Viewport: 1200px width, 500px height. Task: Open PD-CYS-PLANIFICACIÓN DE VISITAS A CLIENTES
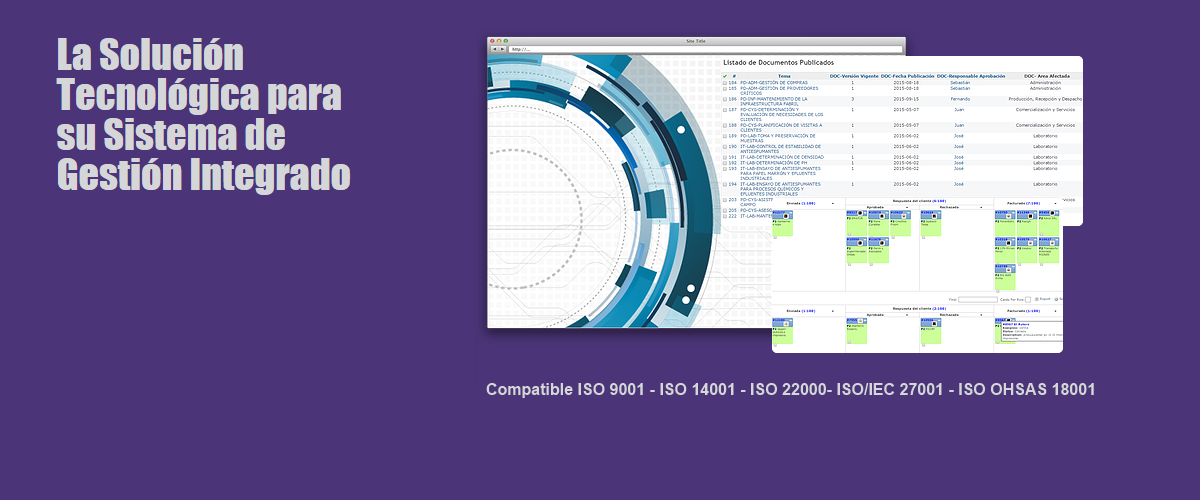click(780, 128)
